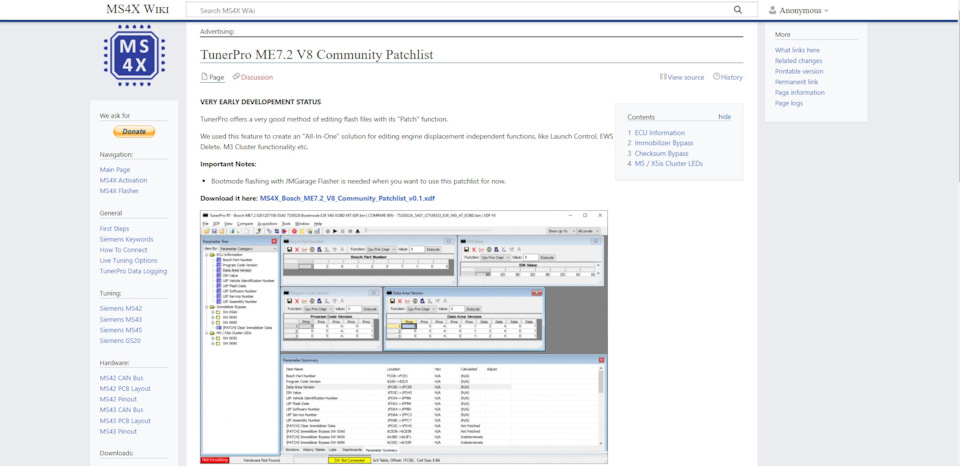
Task: Close the Parameter Tree panel
Action: (274, 241)
